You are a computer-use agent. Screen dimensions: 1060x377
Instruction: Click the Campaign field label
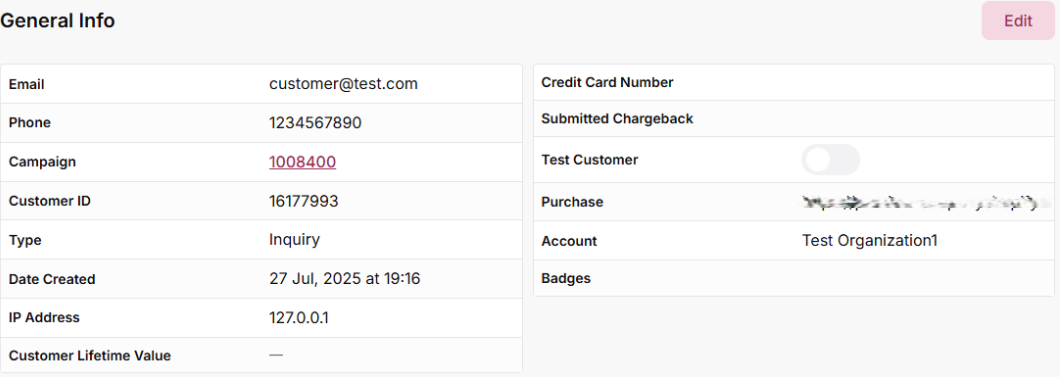click(x=42, y=162)
